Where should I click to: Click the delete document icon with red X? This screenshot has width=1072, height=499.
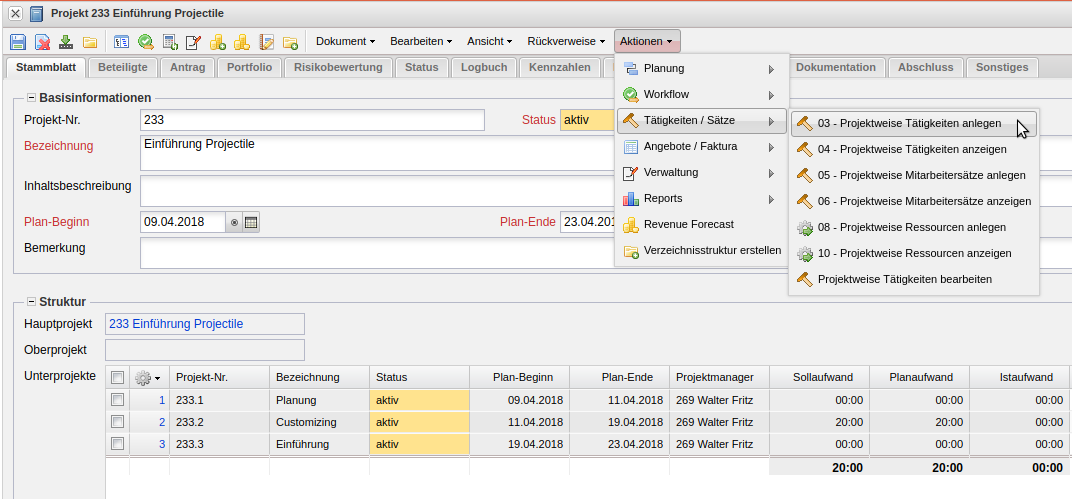tap(42, 42)
